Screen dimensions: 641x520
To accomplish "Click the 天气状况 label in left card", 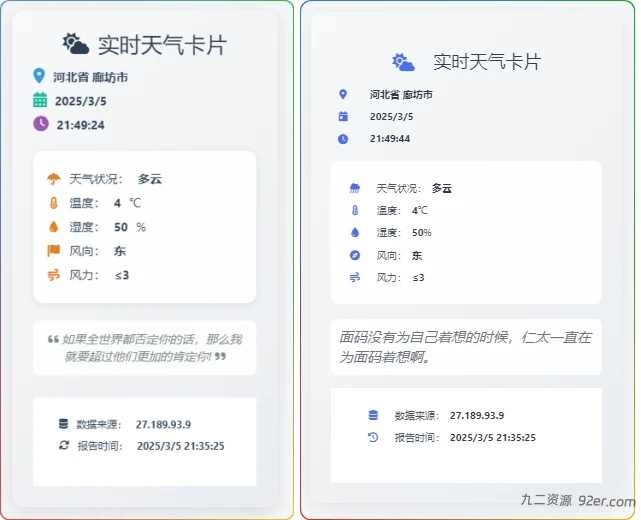I will (x=96, y=179).
